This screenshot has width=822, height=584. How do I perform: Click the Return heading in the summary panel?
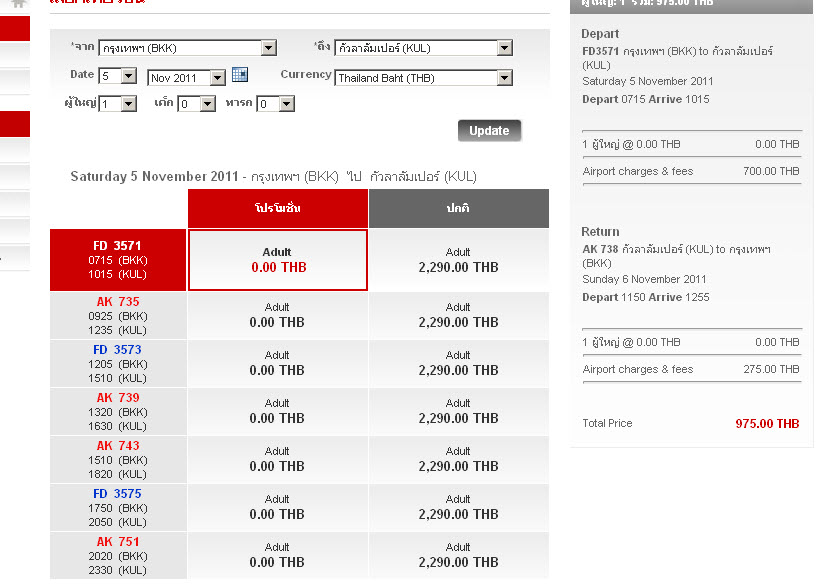click(600, 232)
